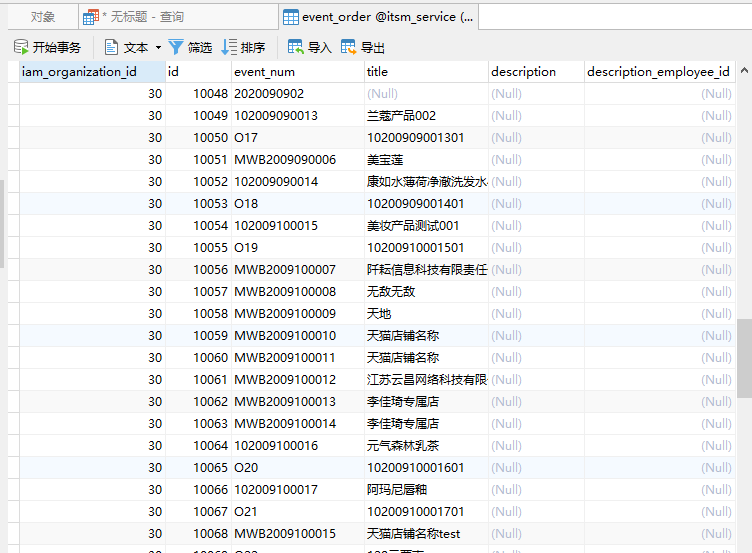Select event_num cell MWB2009100008
752x553 pixels.
pos(298,292)
